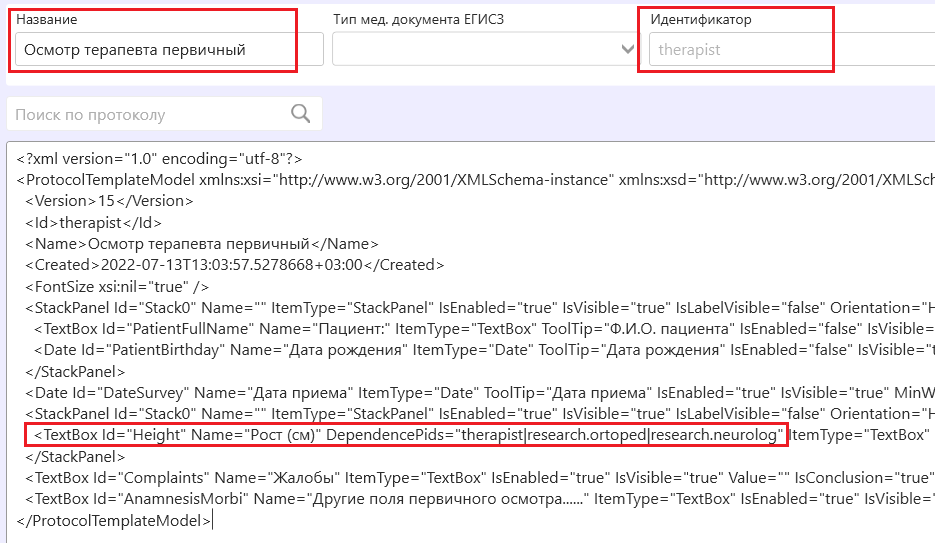Click the closing </ProtocolTemplateModel> tag
The width and height of the screenshot is (935, 556).
coord(113,521)
